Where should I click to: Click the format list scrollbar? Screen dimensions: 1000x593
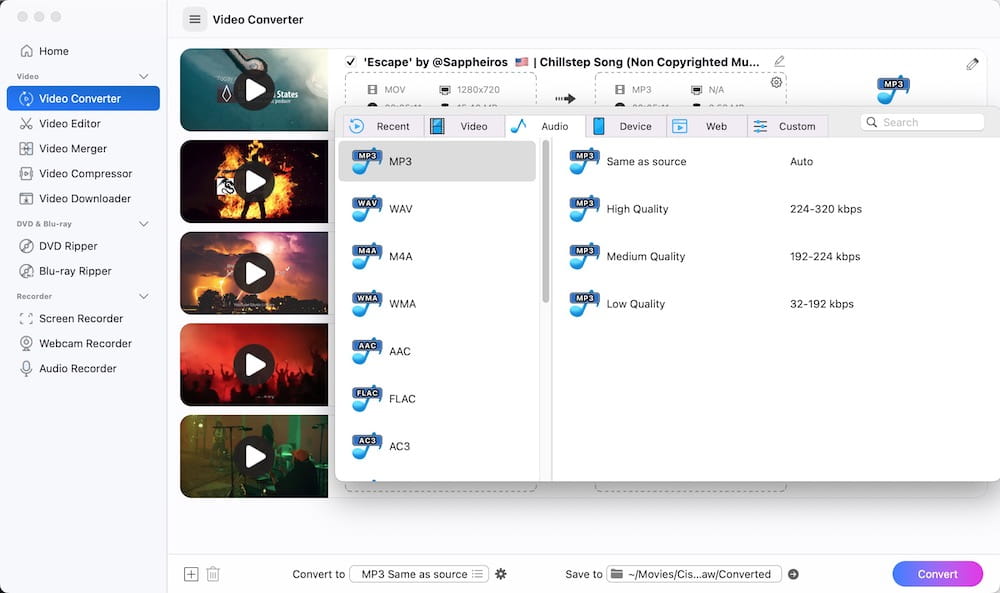[x=545, y=221]
